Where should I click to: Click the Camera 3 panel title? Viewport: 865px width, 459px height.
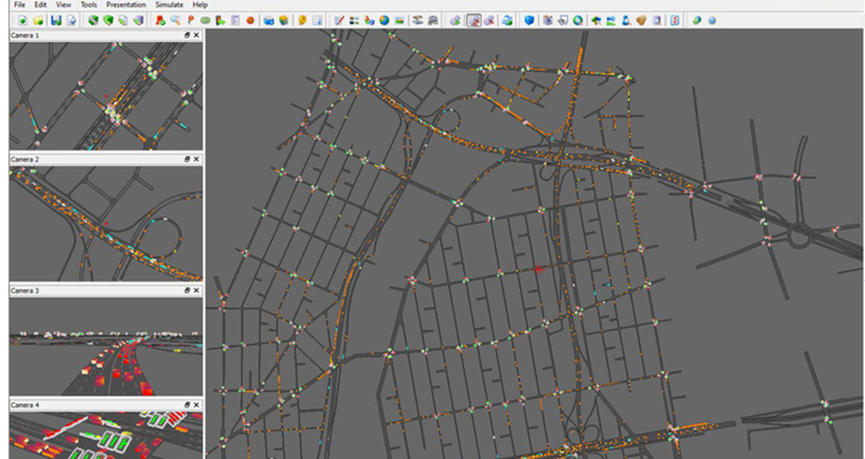pyautogui.click(x=25, y=290)
